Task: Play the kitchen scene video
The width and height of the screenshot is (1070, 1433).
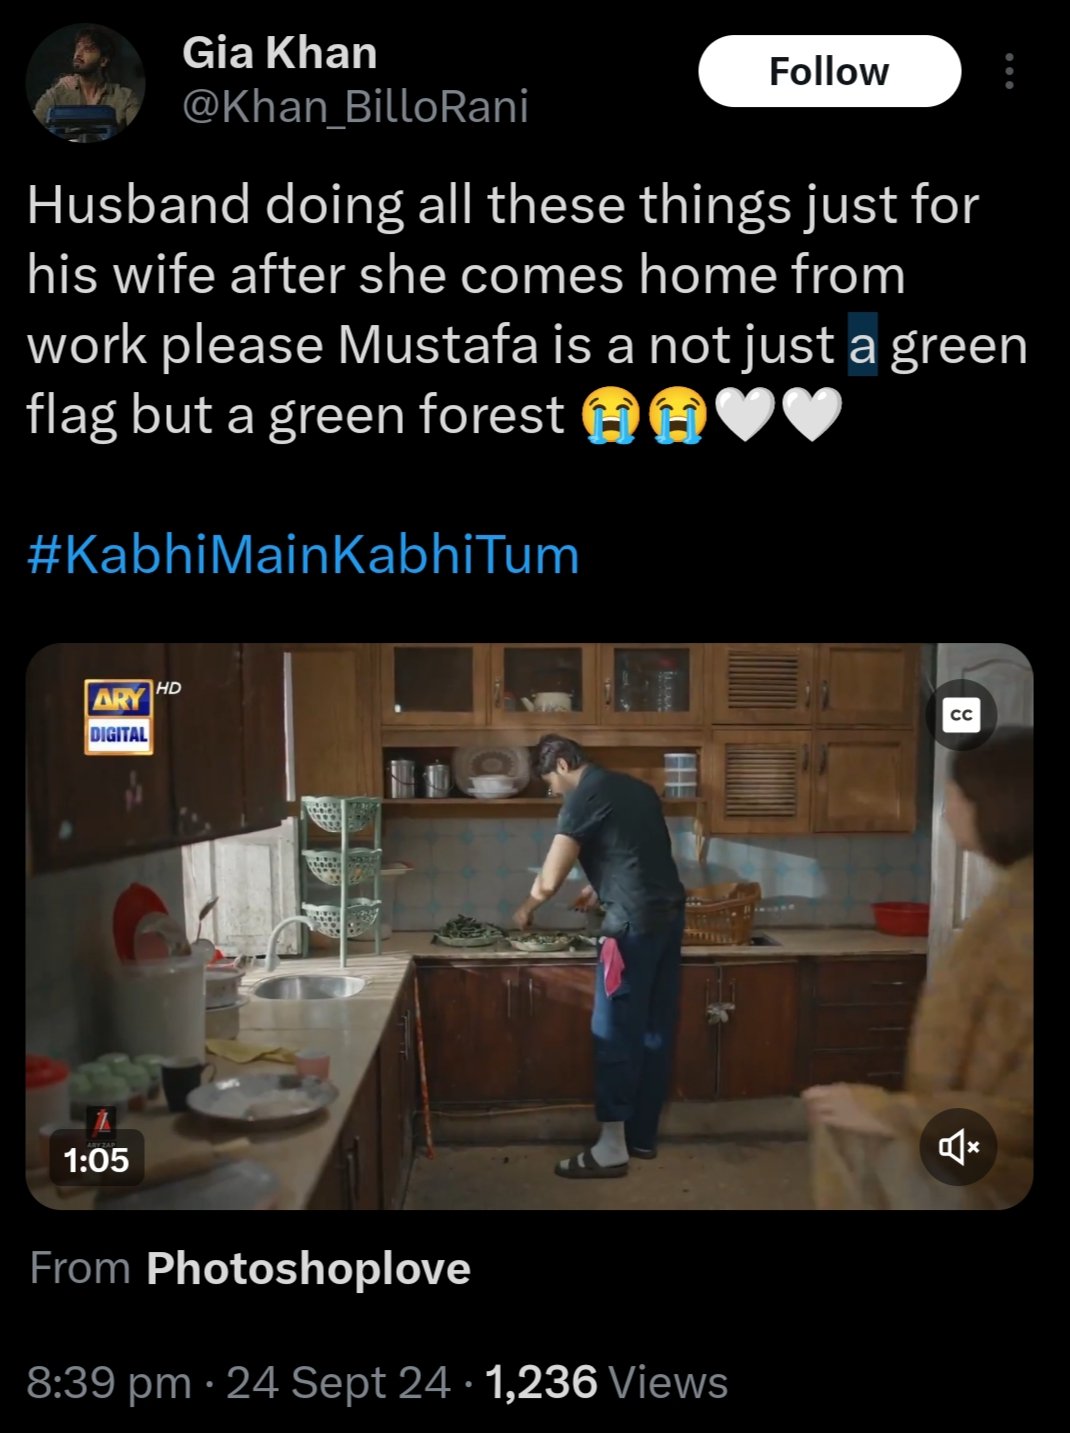Action: 528,926
